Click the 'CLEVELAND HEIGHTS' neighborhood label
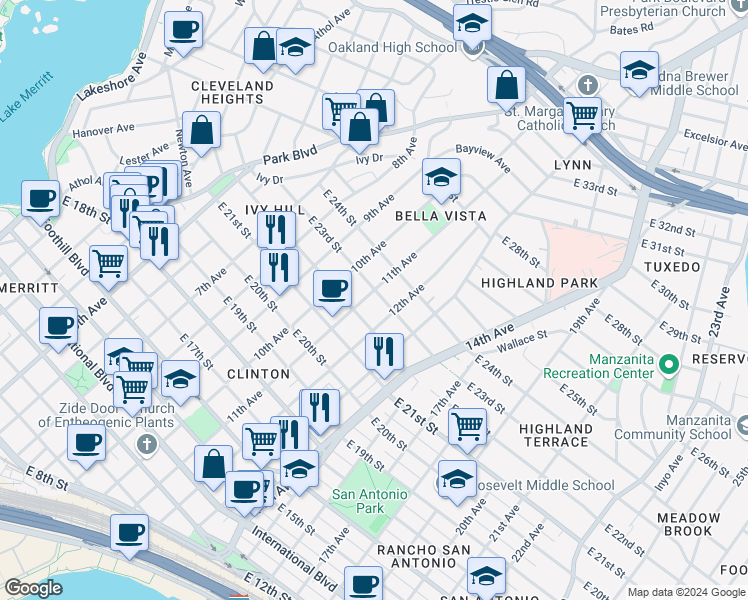Viewport: 748px width, 600px height. [232, 93]
